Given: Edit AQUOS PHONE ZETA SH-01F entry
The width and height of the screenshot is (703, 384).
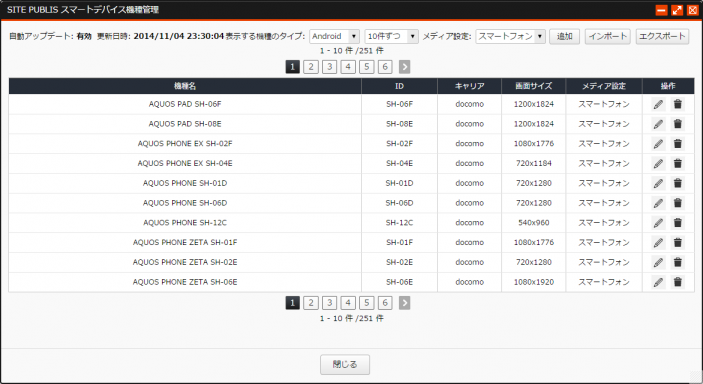Looking at the screenshot, I should pos(658,242).
